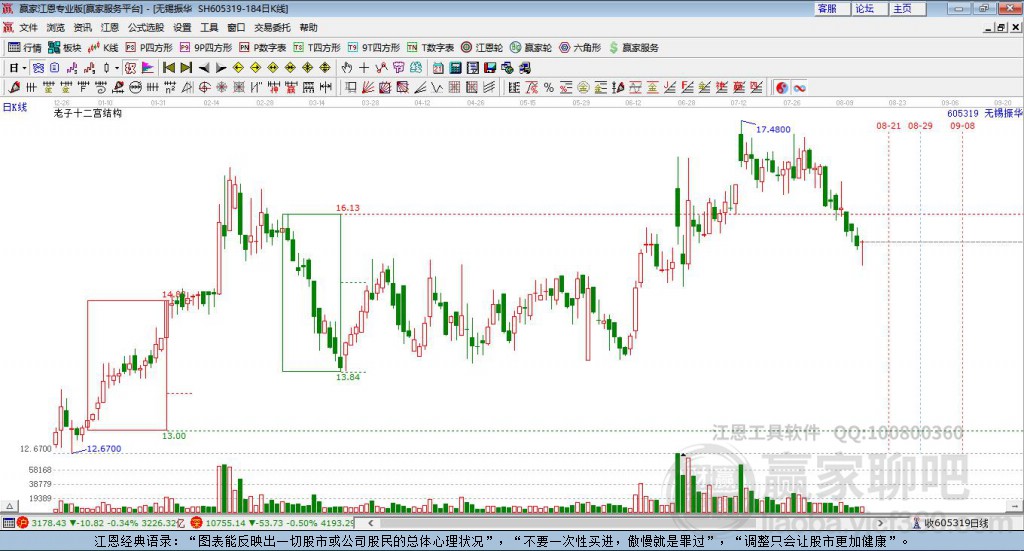Select the hand pan tool
Image resolution: width=1024 pixels, height=551 pixels.
coord(346,68)
